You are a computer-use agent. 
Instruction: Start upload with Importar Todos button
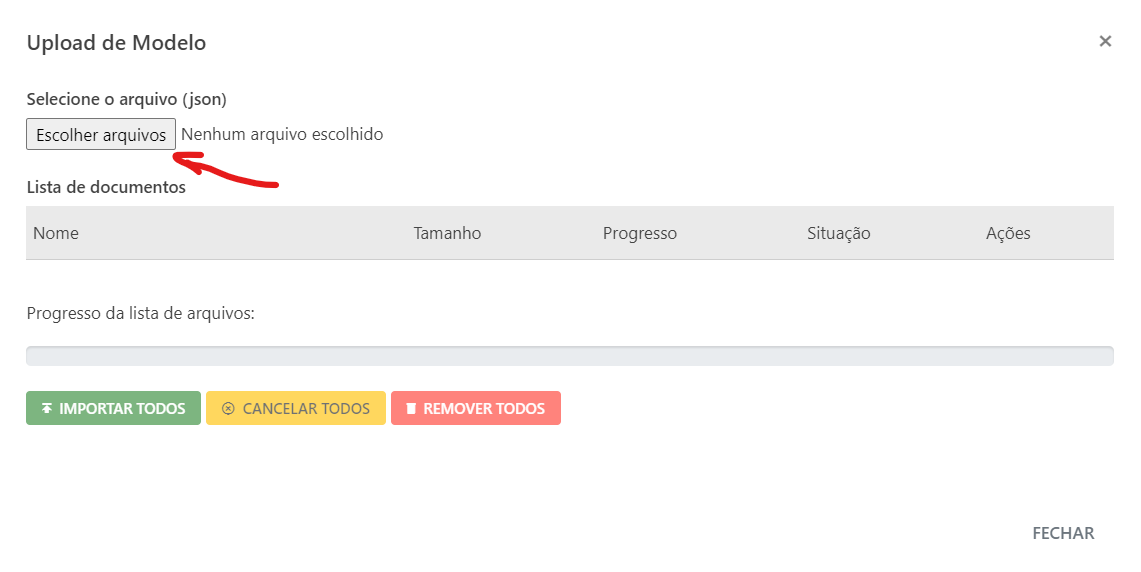[114, 408]
